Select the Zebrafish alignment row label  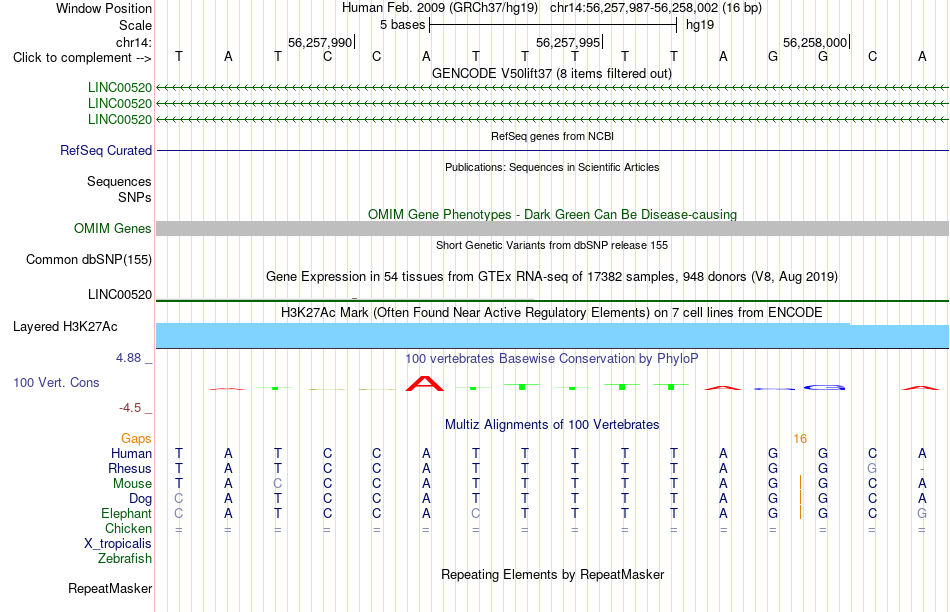[125, 558]
